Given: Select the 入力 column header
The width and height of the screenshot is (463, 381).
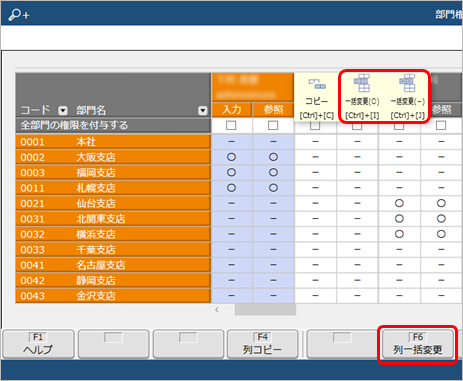Looking at the screenshot, I should click(x=232, y=110).
